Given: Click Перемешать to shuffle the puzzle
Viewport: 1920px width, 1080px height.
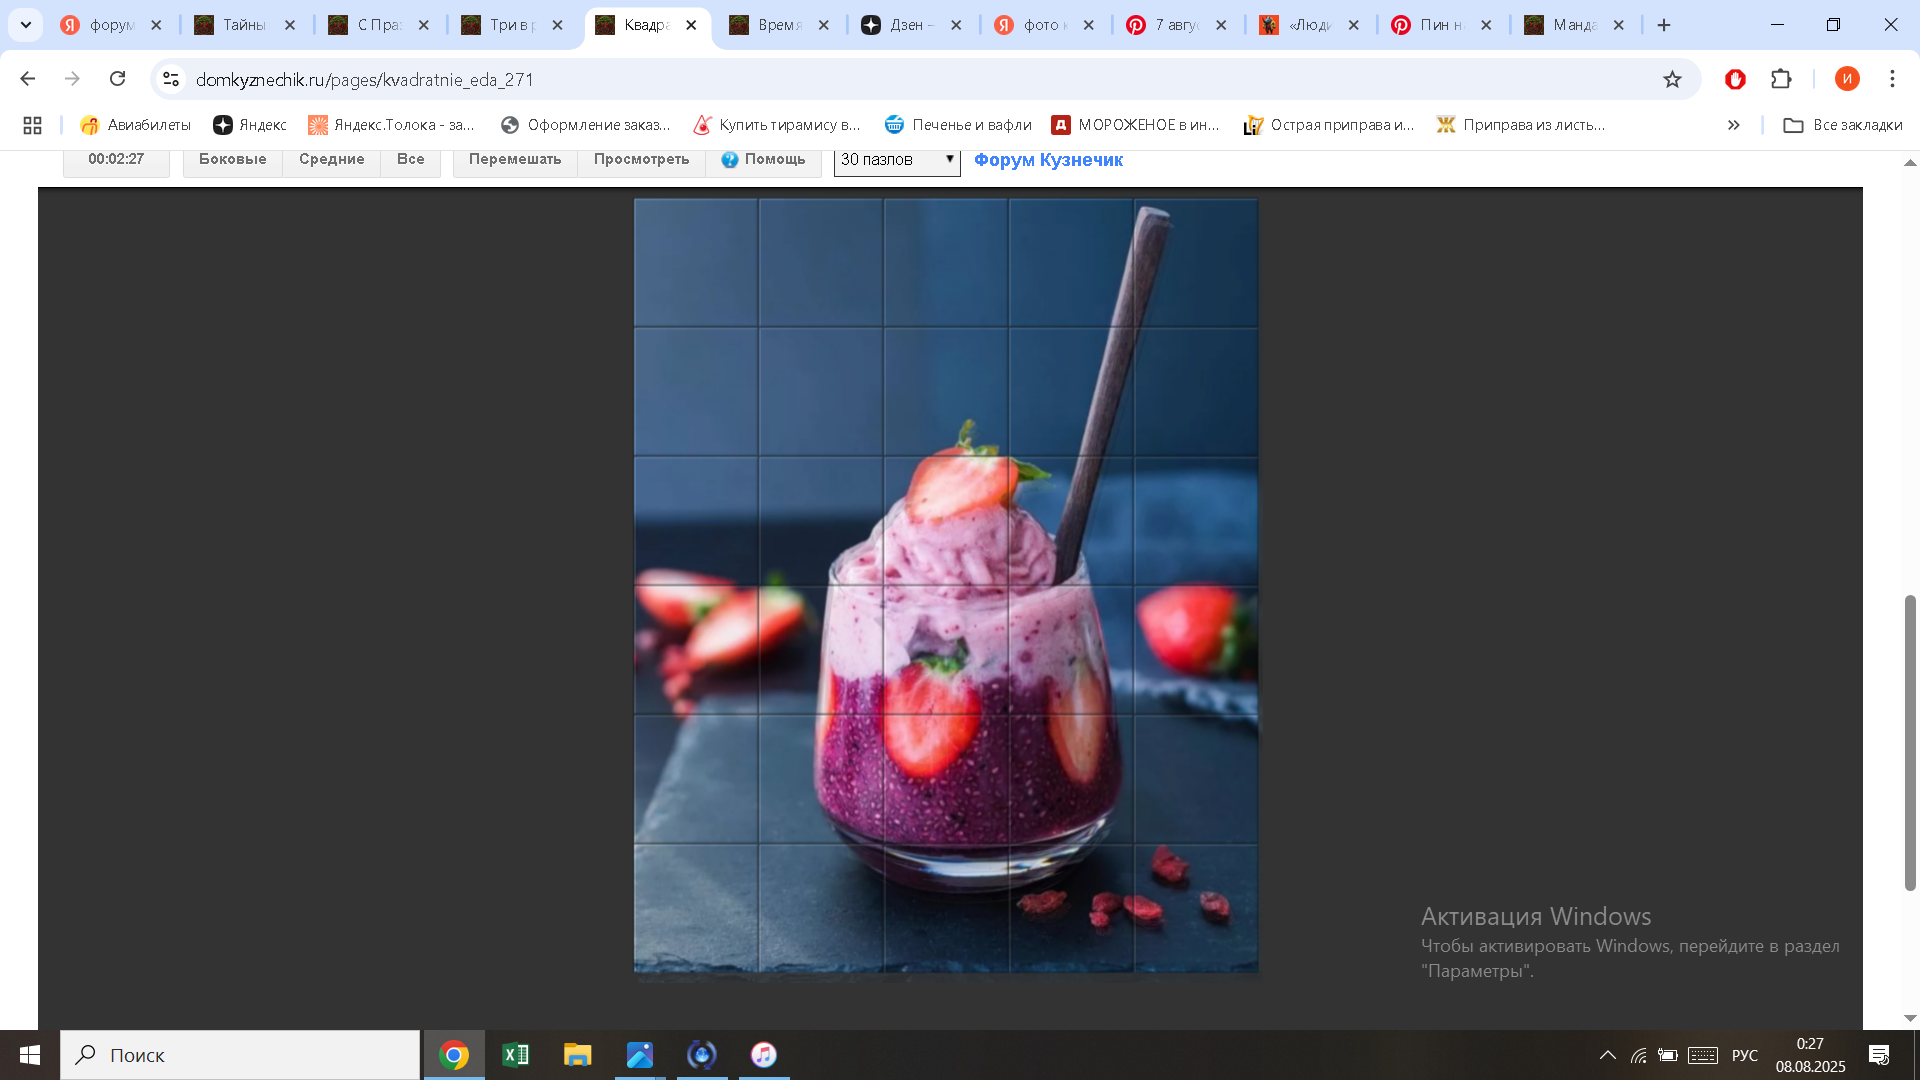Looking at the screenshot, I should (x=515, y=159).
